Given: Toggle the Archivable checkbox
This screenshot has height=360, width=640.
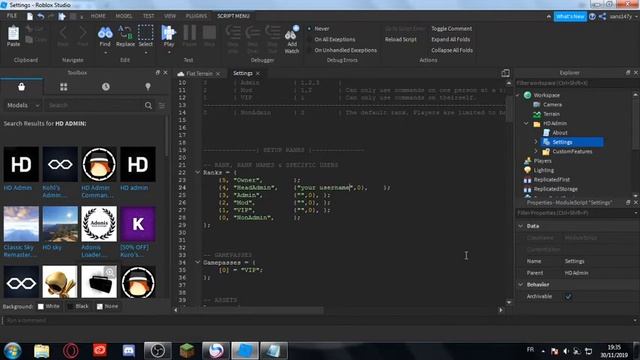Looking at the screenshot, I should pos(568,297).
